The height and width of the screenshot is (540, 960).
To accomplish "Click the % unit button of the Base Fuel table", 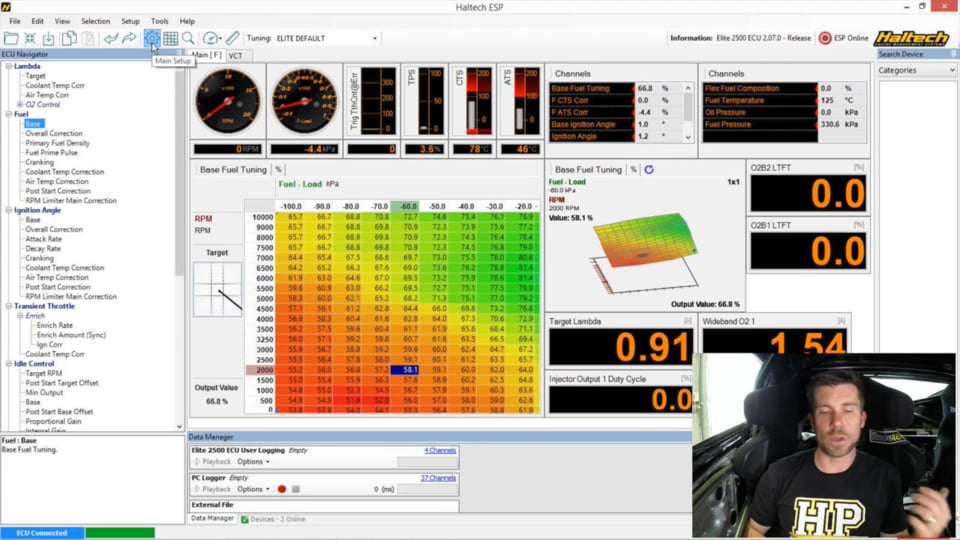I will click(x=278, y=170).
